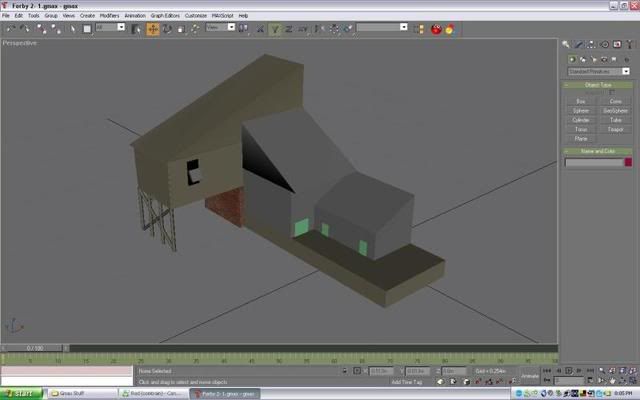Open the Display command panel tab
Image resolution: width=640 pixels, height=400 pixels.
[x=617, y=44]
